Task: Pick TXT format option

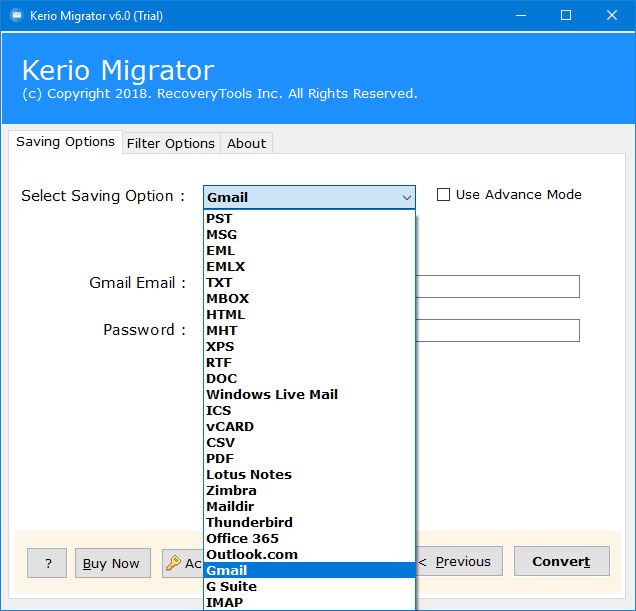Action: click(309, 282)
